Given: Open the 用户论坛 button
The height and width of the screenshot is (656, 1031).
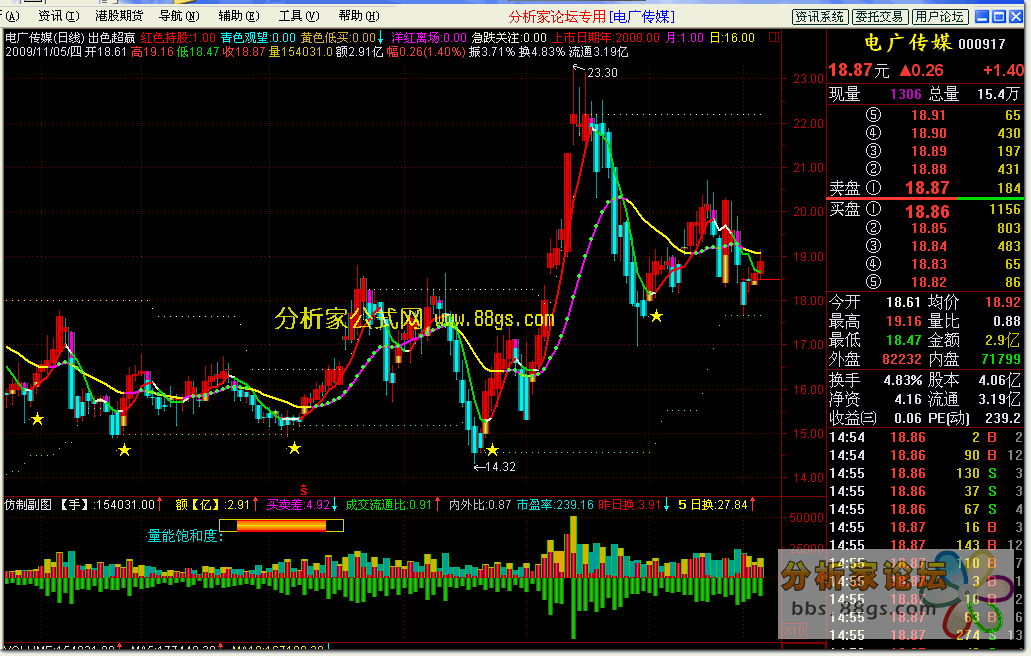Looking at the screenshot, I should pyautogui.click(x=940, y=16).
